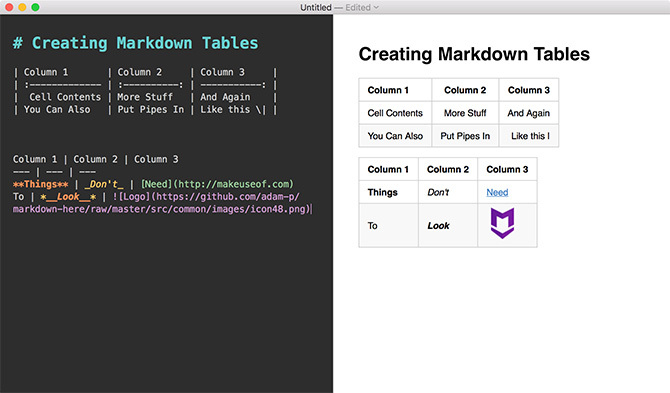Click 'Column 3' in first editor table header
Screen dimensions: 670x393
[x=222, y=72]
